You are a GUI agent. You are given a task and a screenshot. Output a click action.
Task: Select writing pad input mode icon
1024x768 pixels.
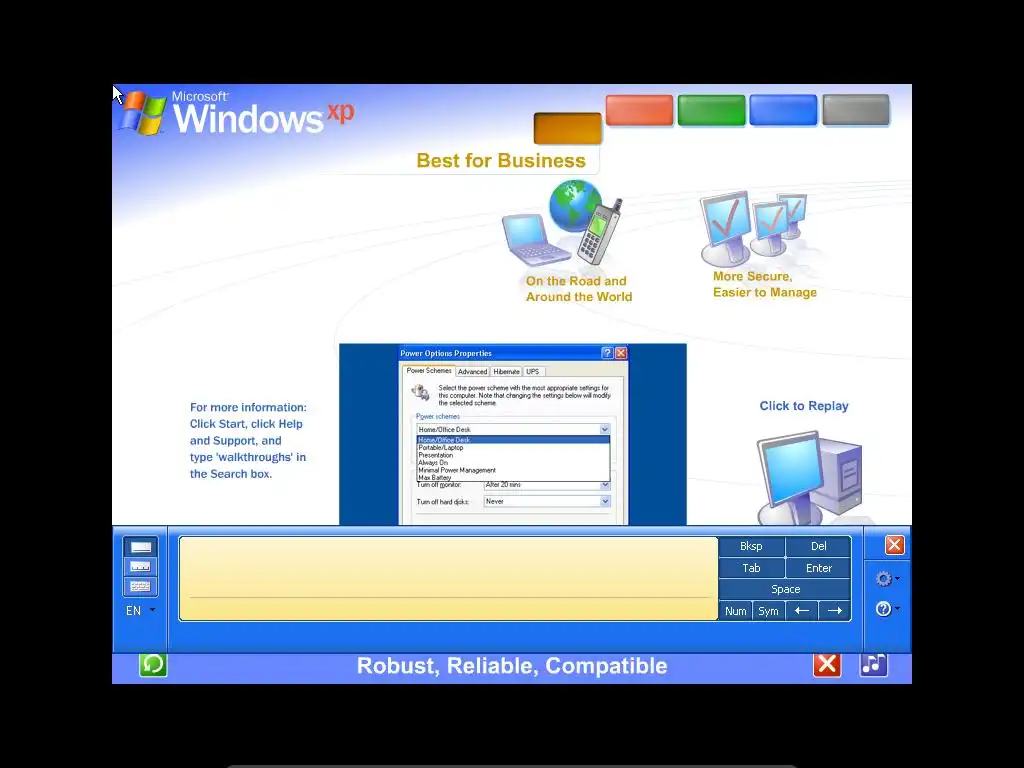140,547
